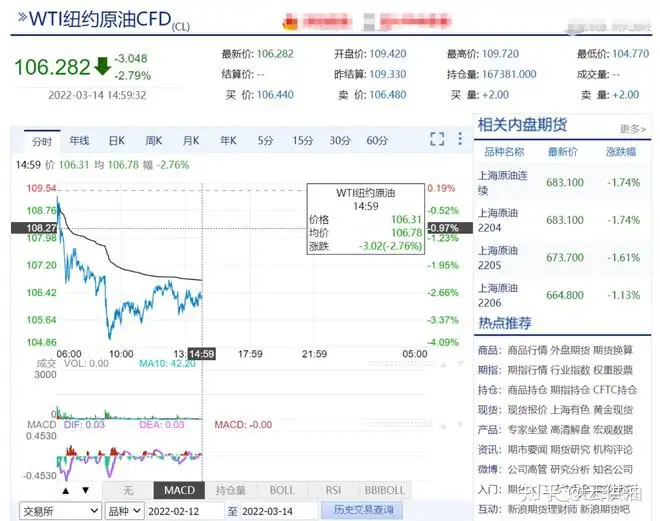Open the 年K chart tab
660x521 pixels.
coord(228,141)
